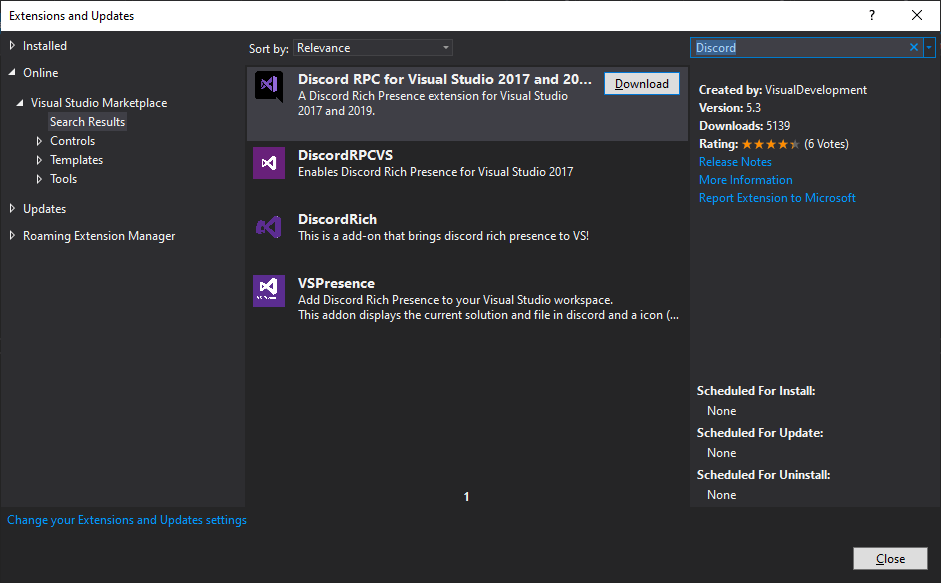Expand the Tools node
The width and height of the screenshot is (941, 583).
click(x=39, y=179)
